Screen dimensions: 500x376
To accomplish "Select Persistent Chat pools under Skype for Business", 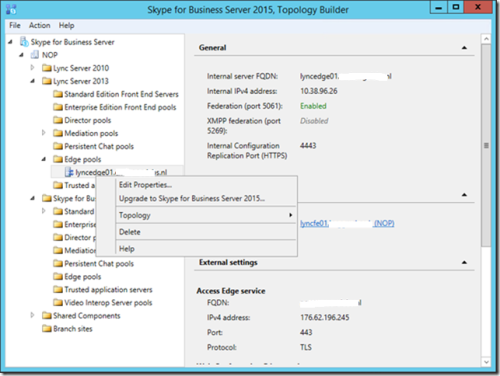I will pyautogui.click(x=99, y=263).
